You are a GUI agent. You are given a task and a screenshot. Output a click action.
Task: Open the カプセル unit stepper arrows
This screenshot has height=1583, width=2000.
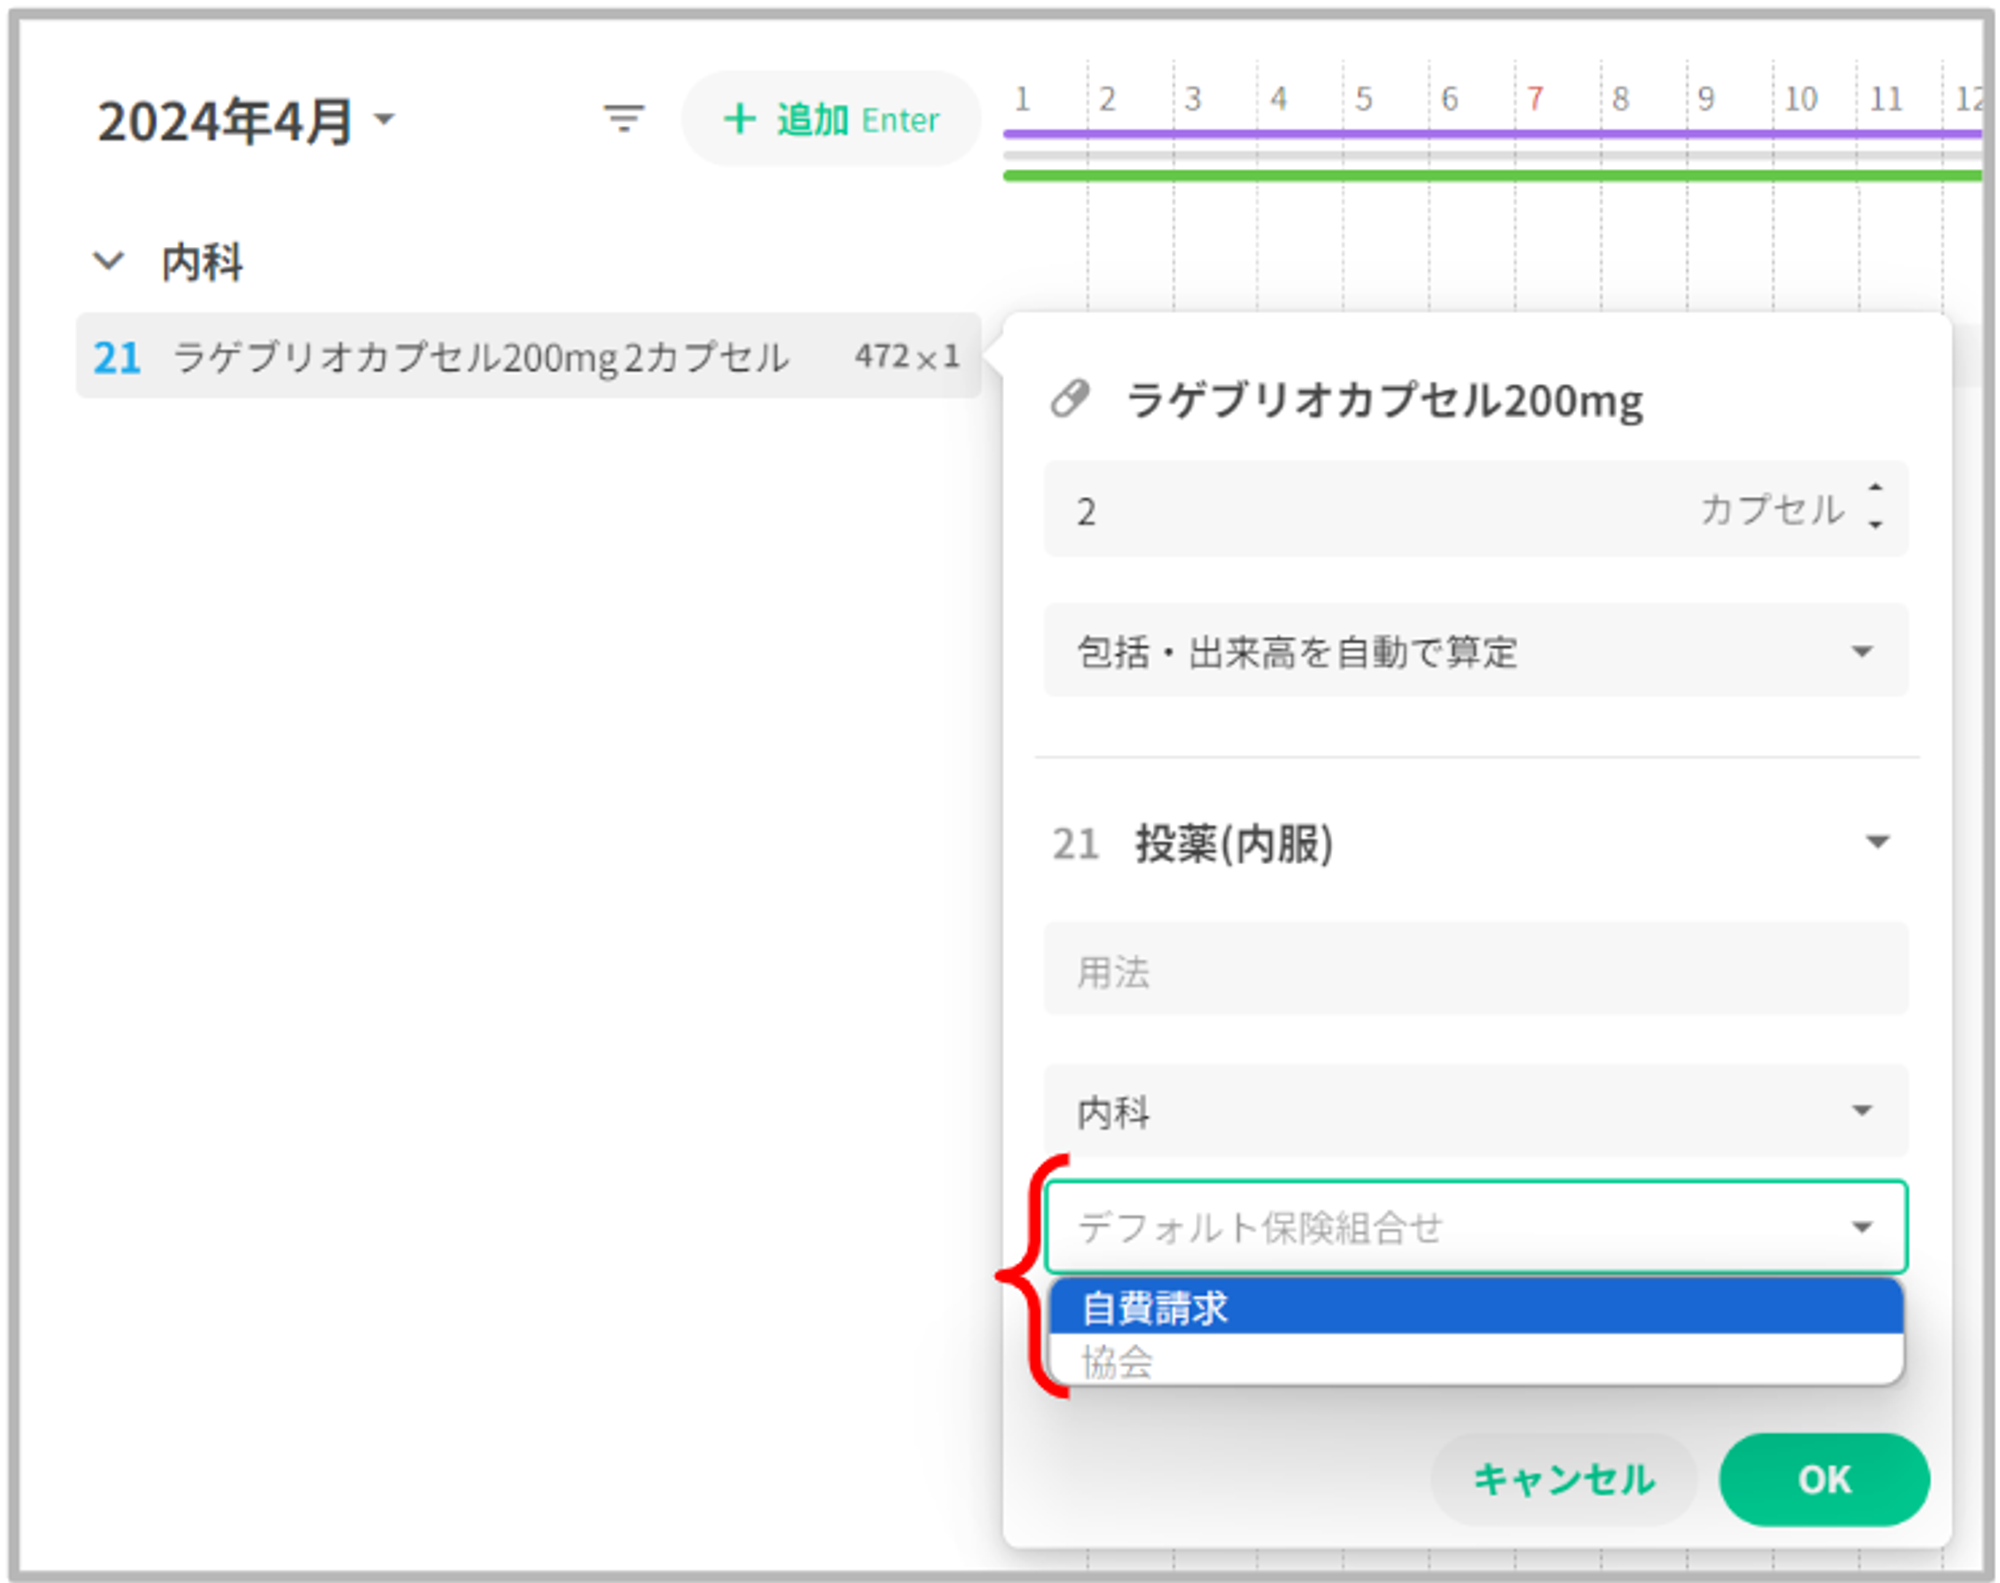click(1875, 507)
